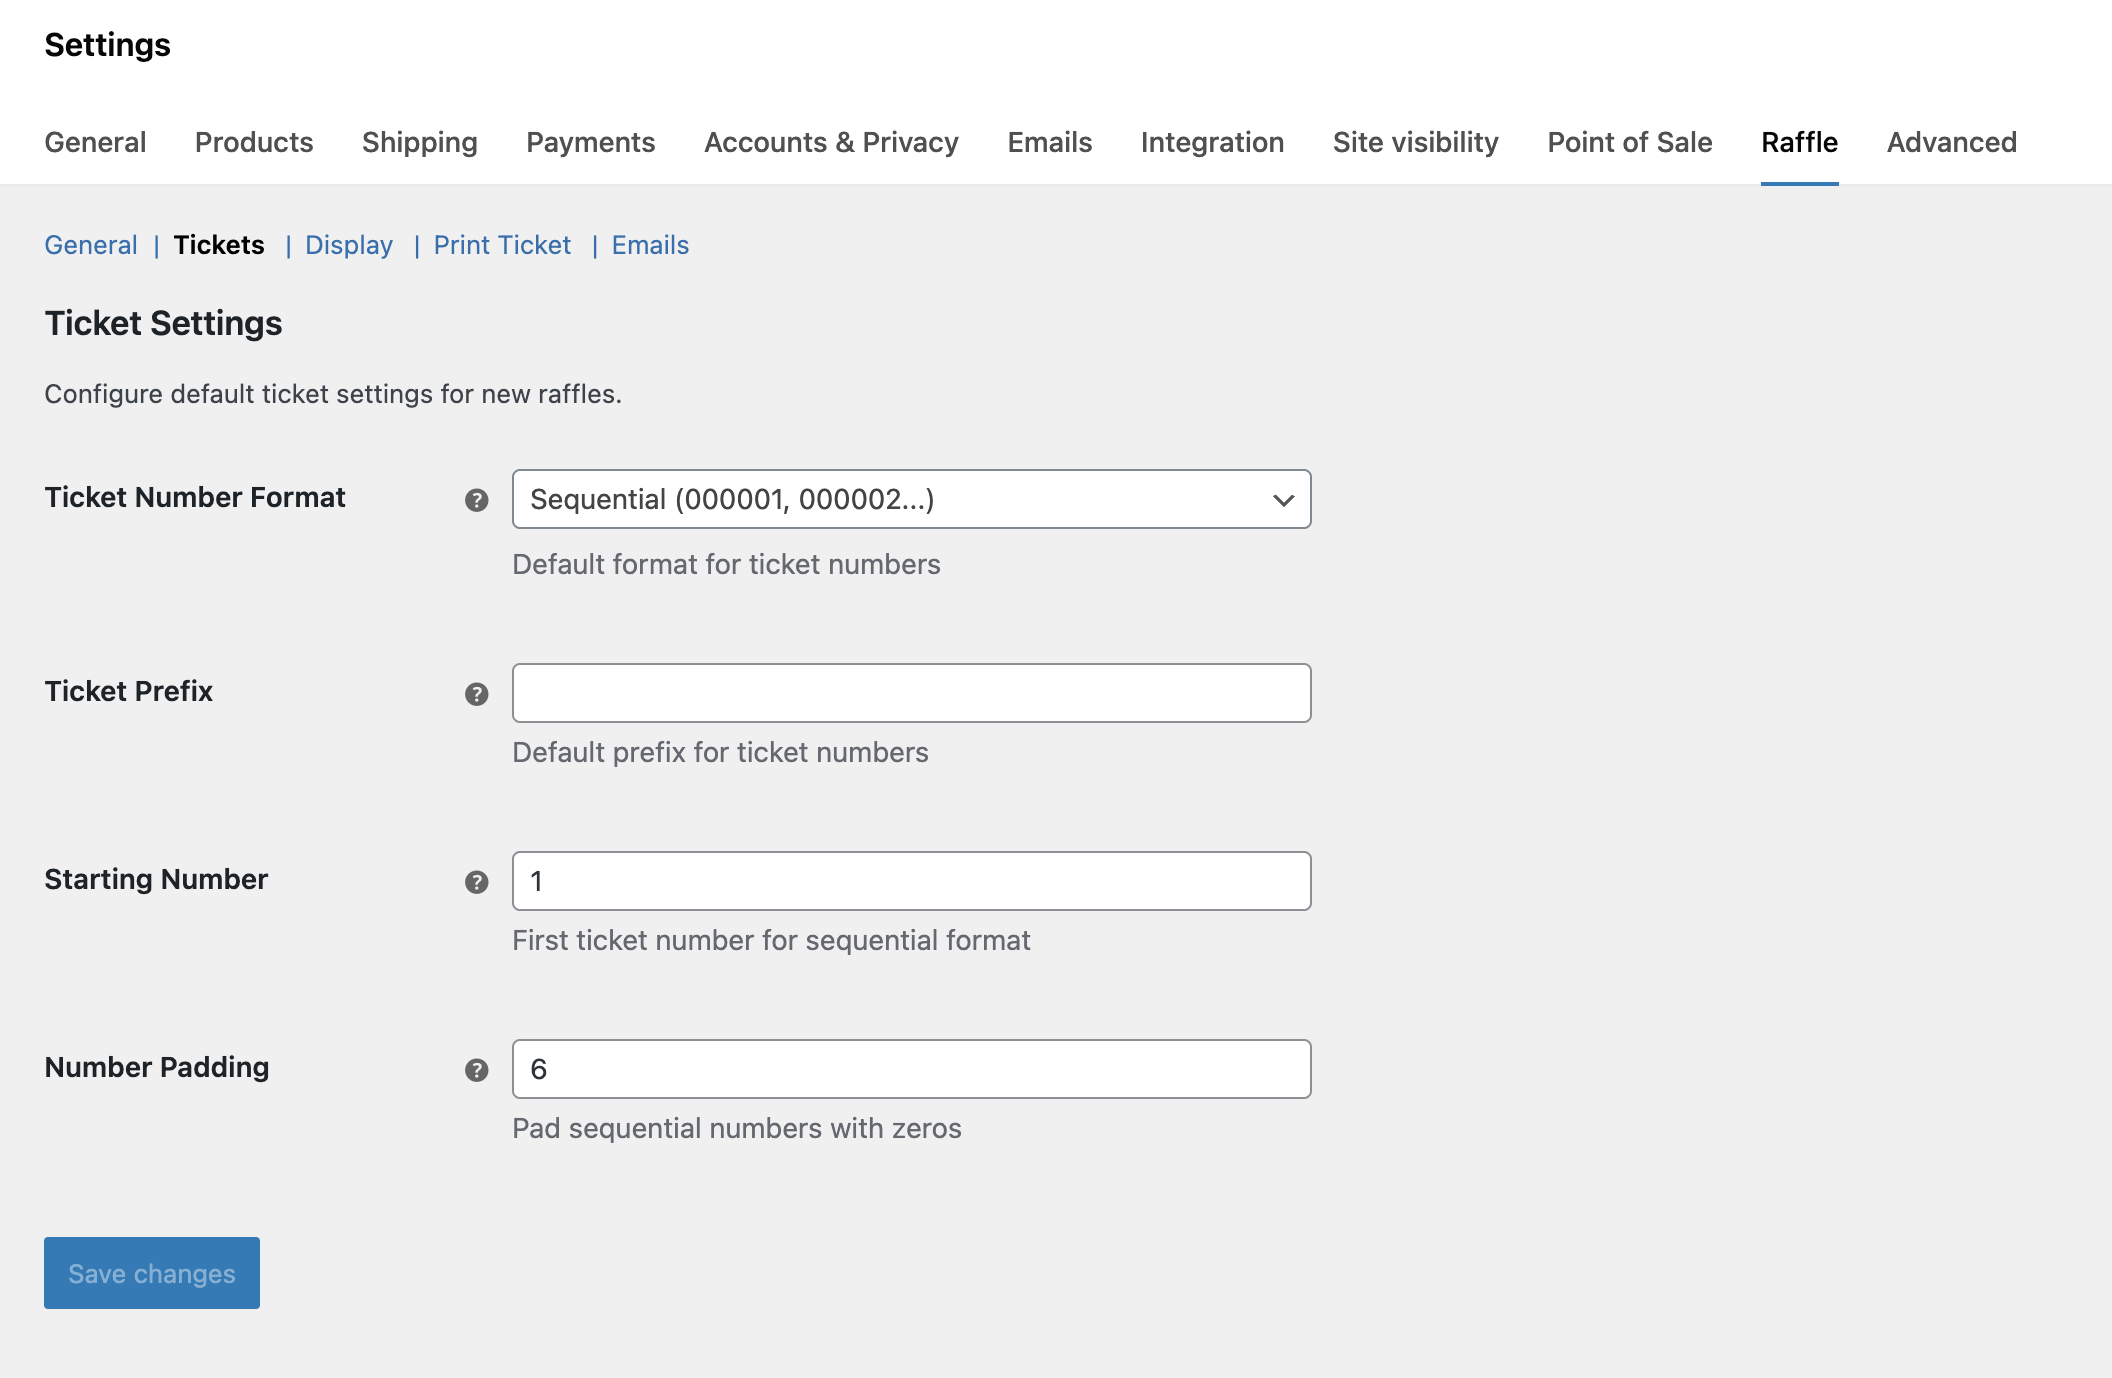Switch to the Raffle settings tab

coord(1798,142)
